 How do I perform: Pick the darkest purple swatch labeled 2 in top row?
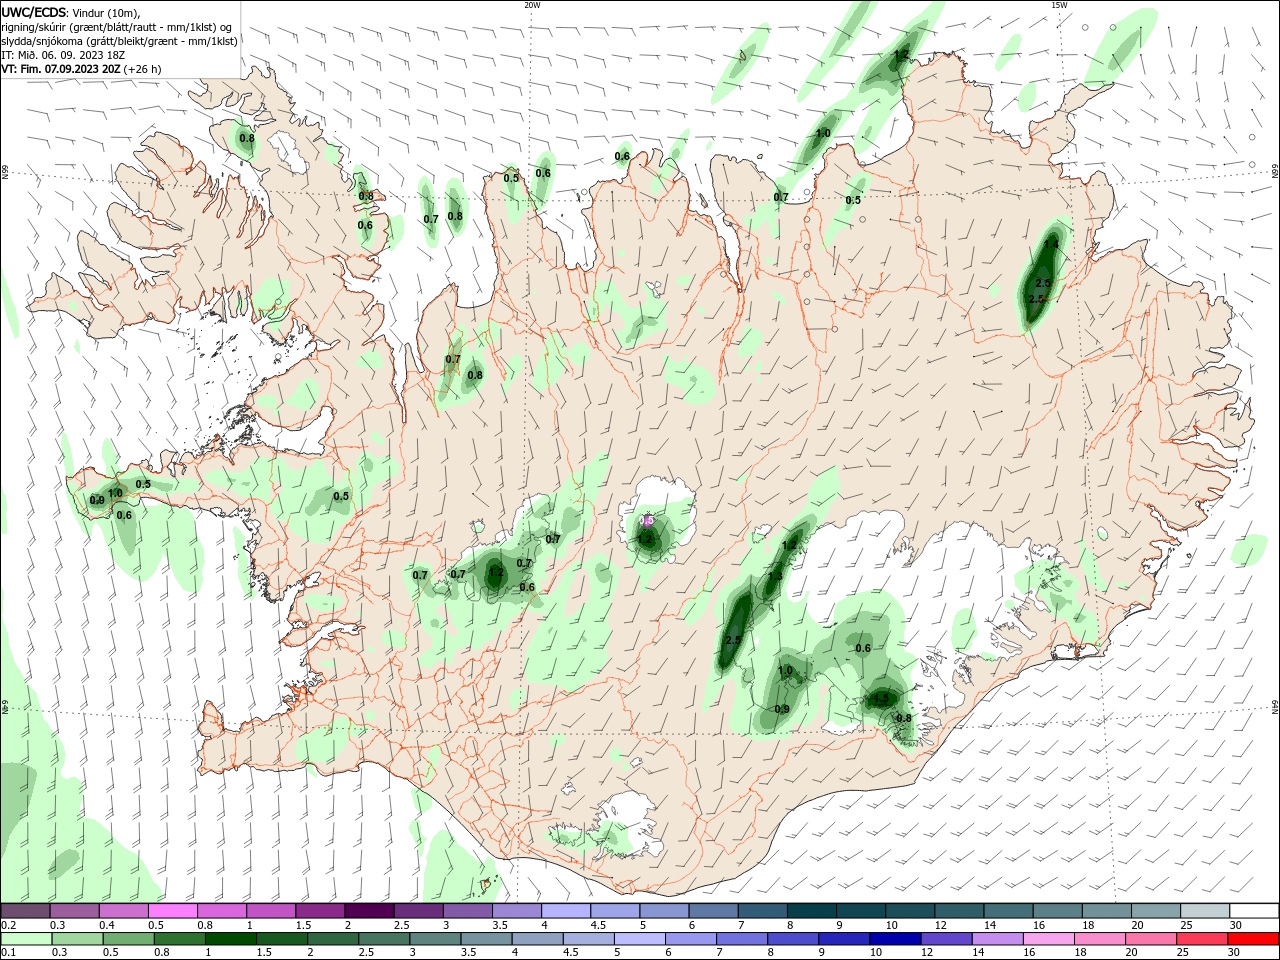(368, 911)
